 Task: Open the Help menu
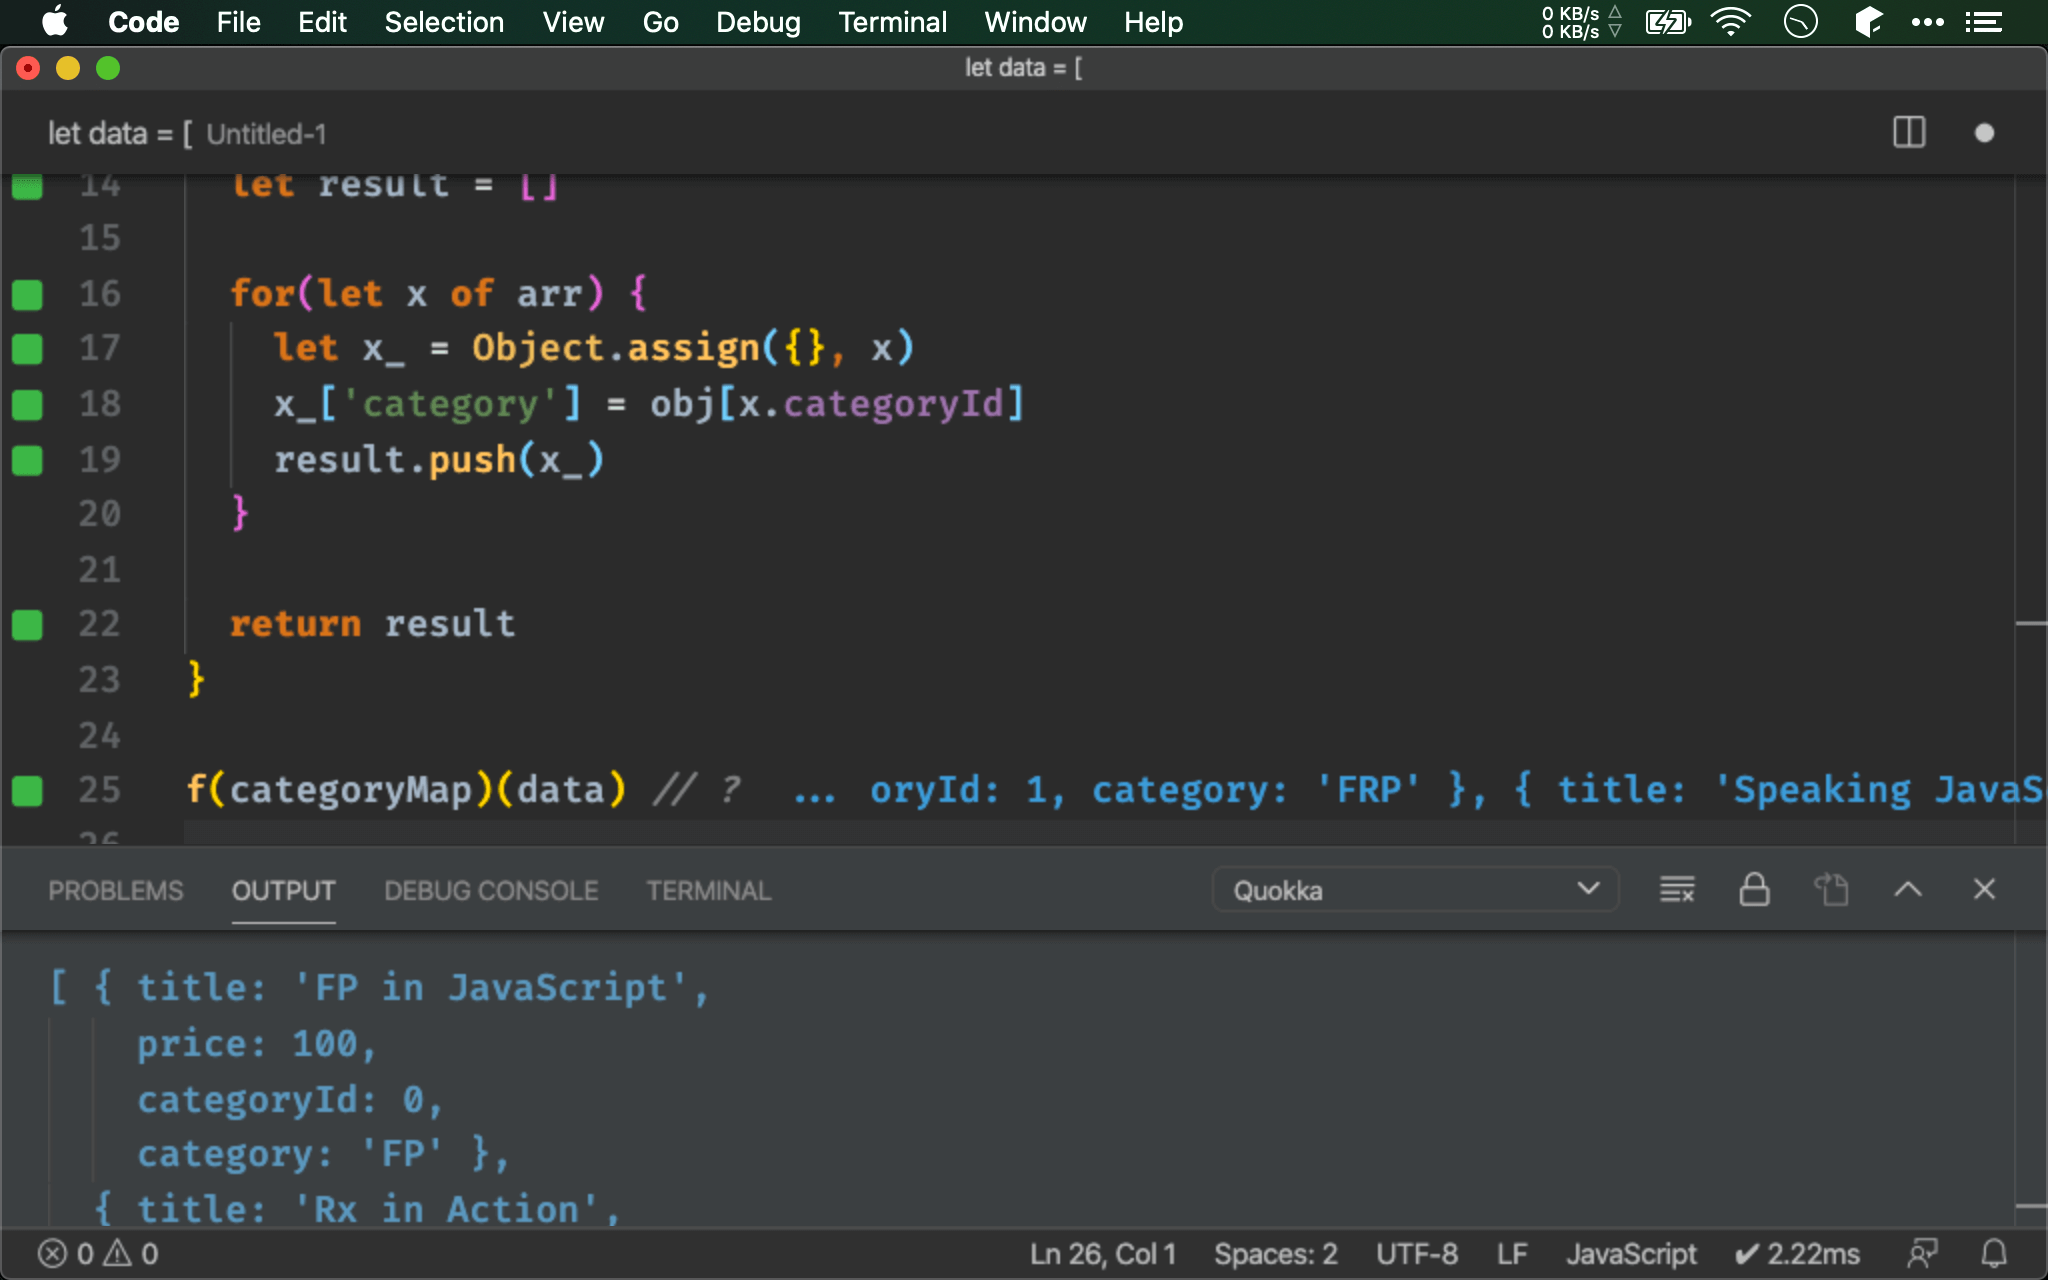click(1153, 22)
